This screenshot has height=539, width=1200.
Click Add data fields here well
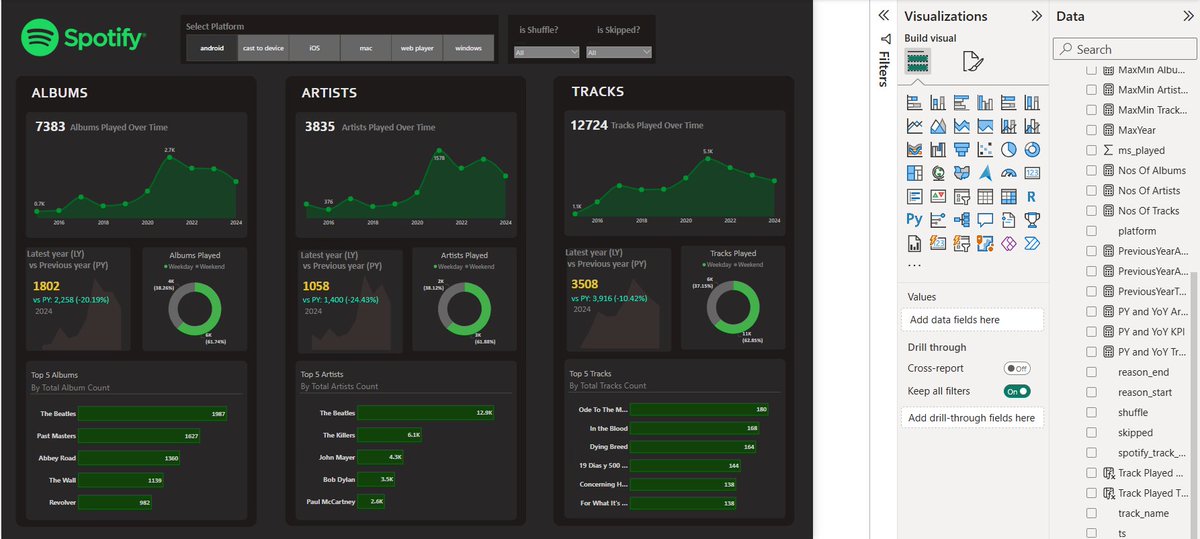(972, 320)
